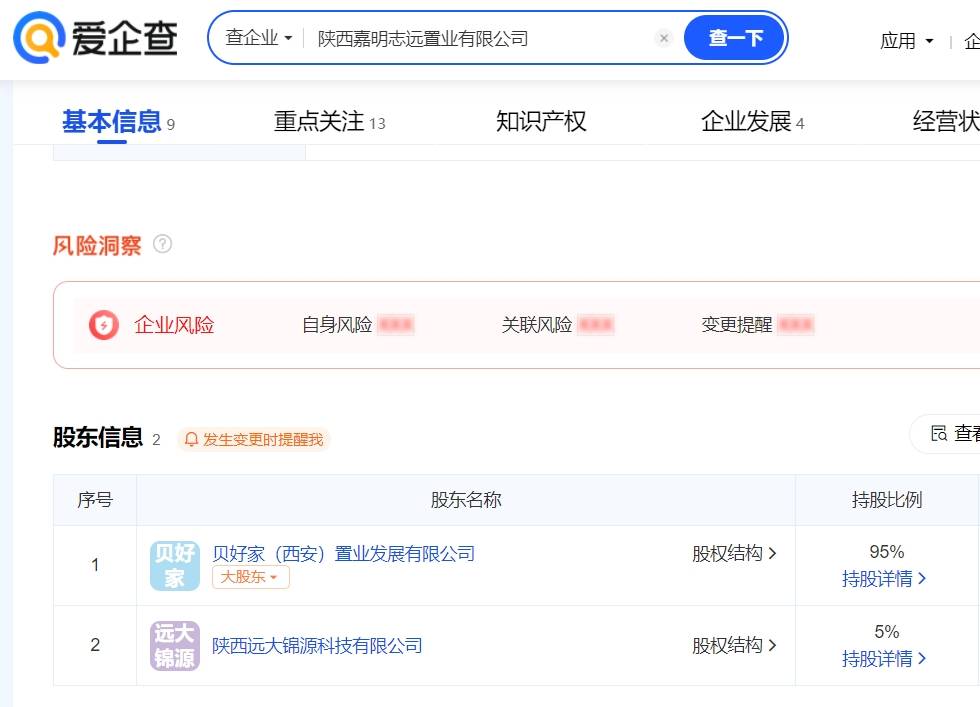The width and height of the screenshot is (980, 707).
Task: Click the bell icon for change alerts
Action: pos(191,439)
